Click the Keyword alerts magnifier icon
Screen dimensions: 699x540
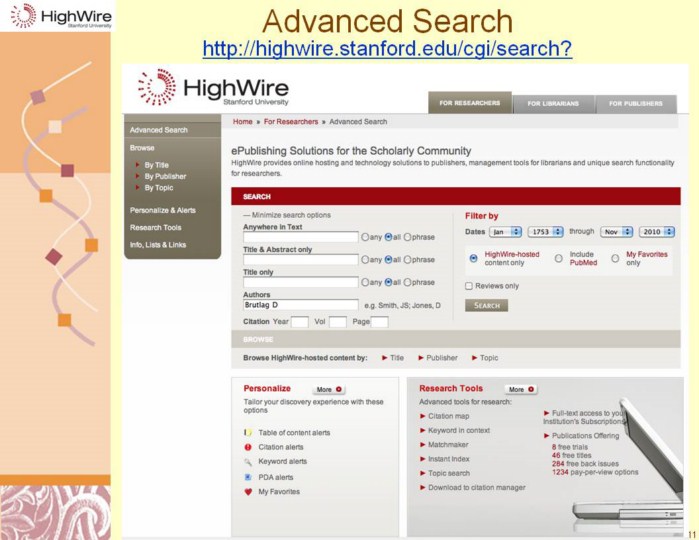click(248, 462)
